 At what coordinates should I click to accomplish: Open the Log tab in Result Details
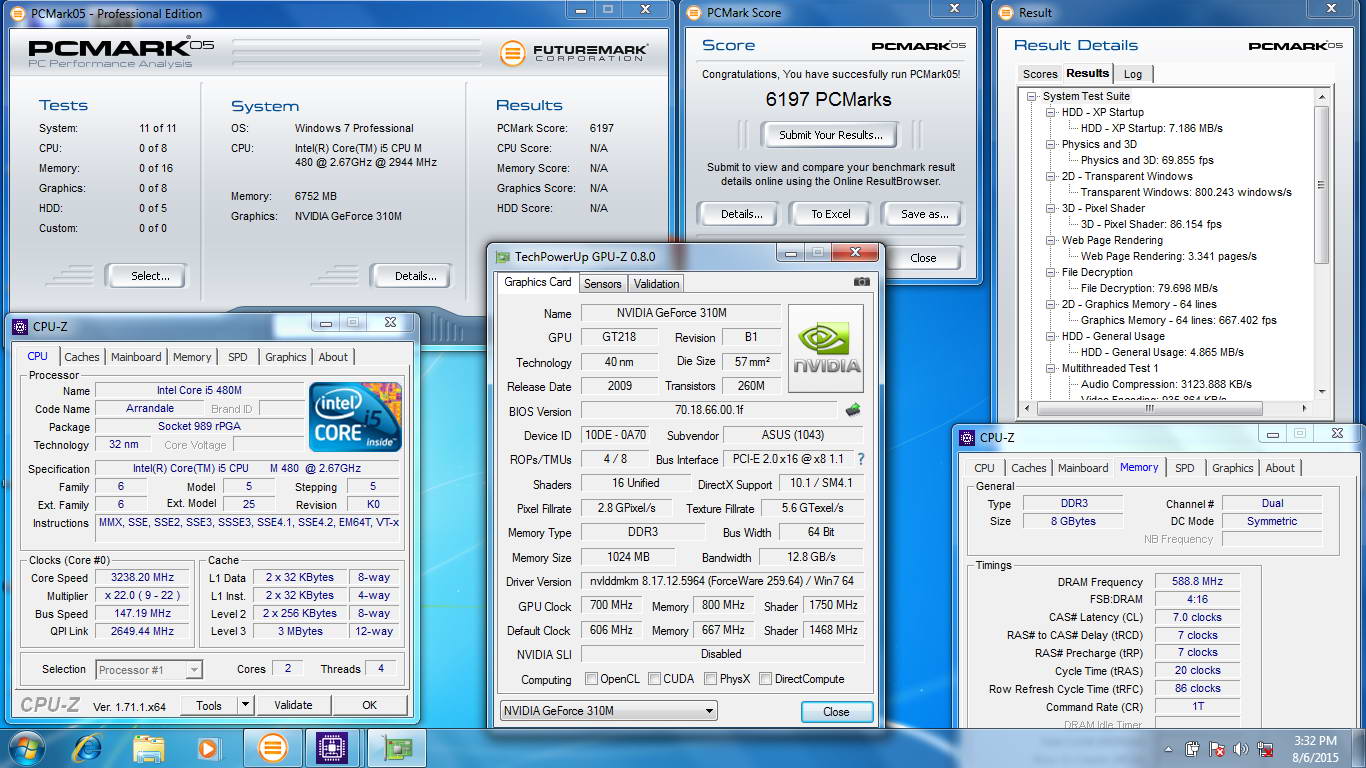1133,74
